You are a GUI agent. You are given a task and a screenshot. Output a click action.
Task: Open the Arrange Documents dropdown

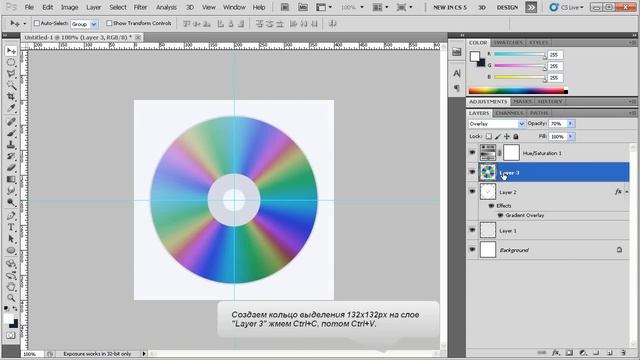coord(381,7)
